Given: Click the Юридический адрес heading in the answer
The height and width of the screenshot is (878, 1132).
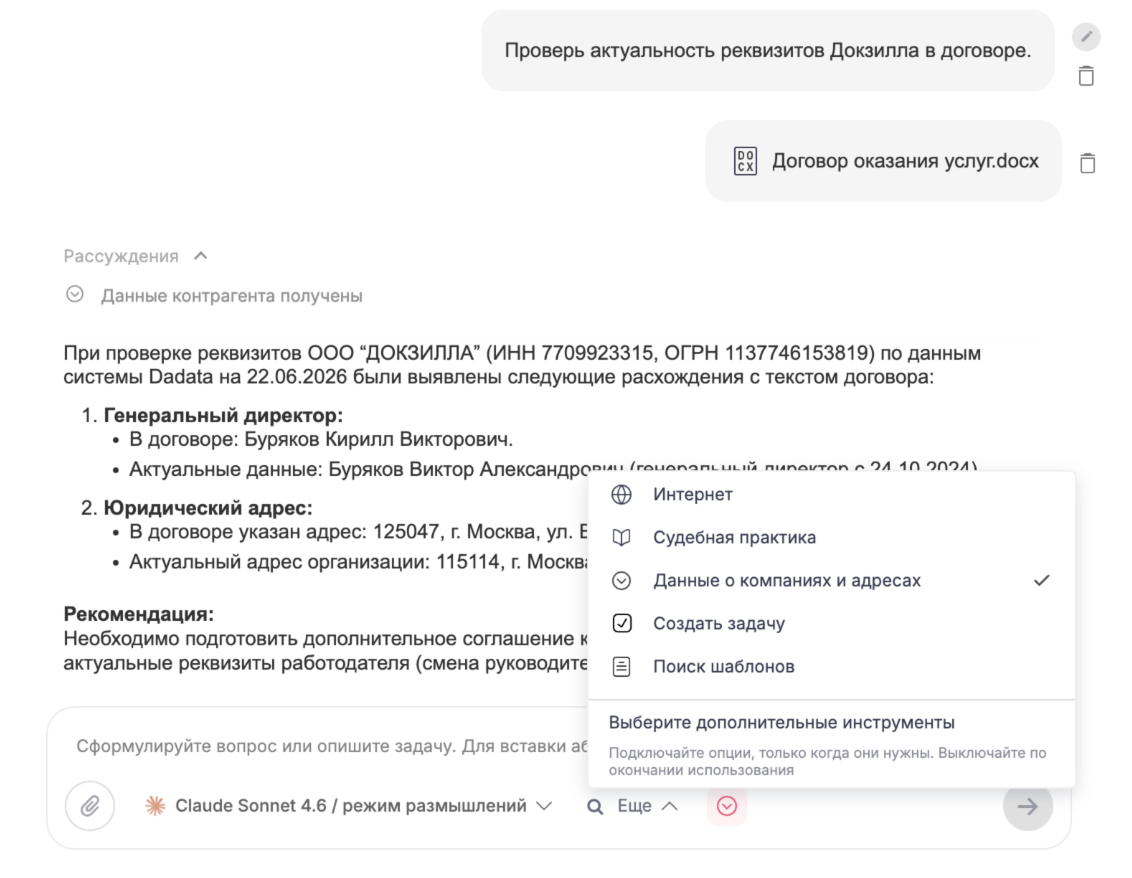Looking at the screenshot, I should (x=208, y=508).
